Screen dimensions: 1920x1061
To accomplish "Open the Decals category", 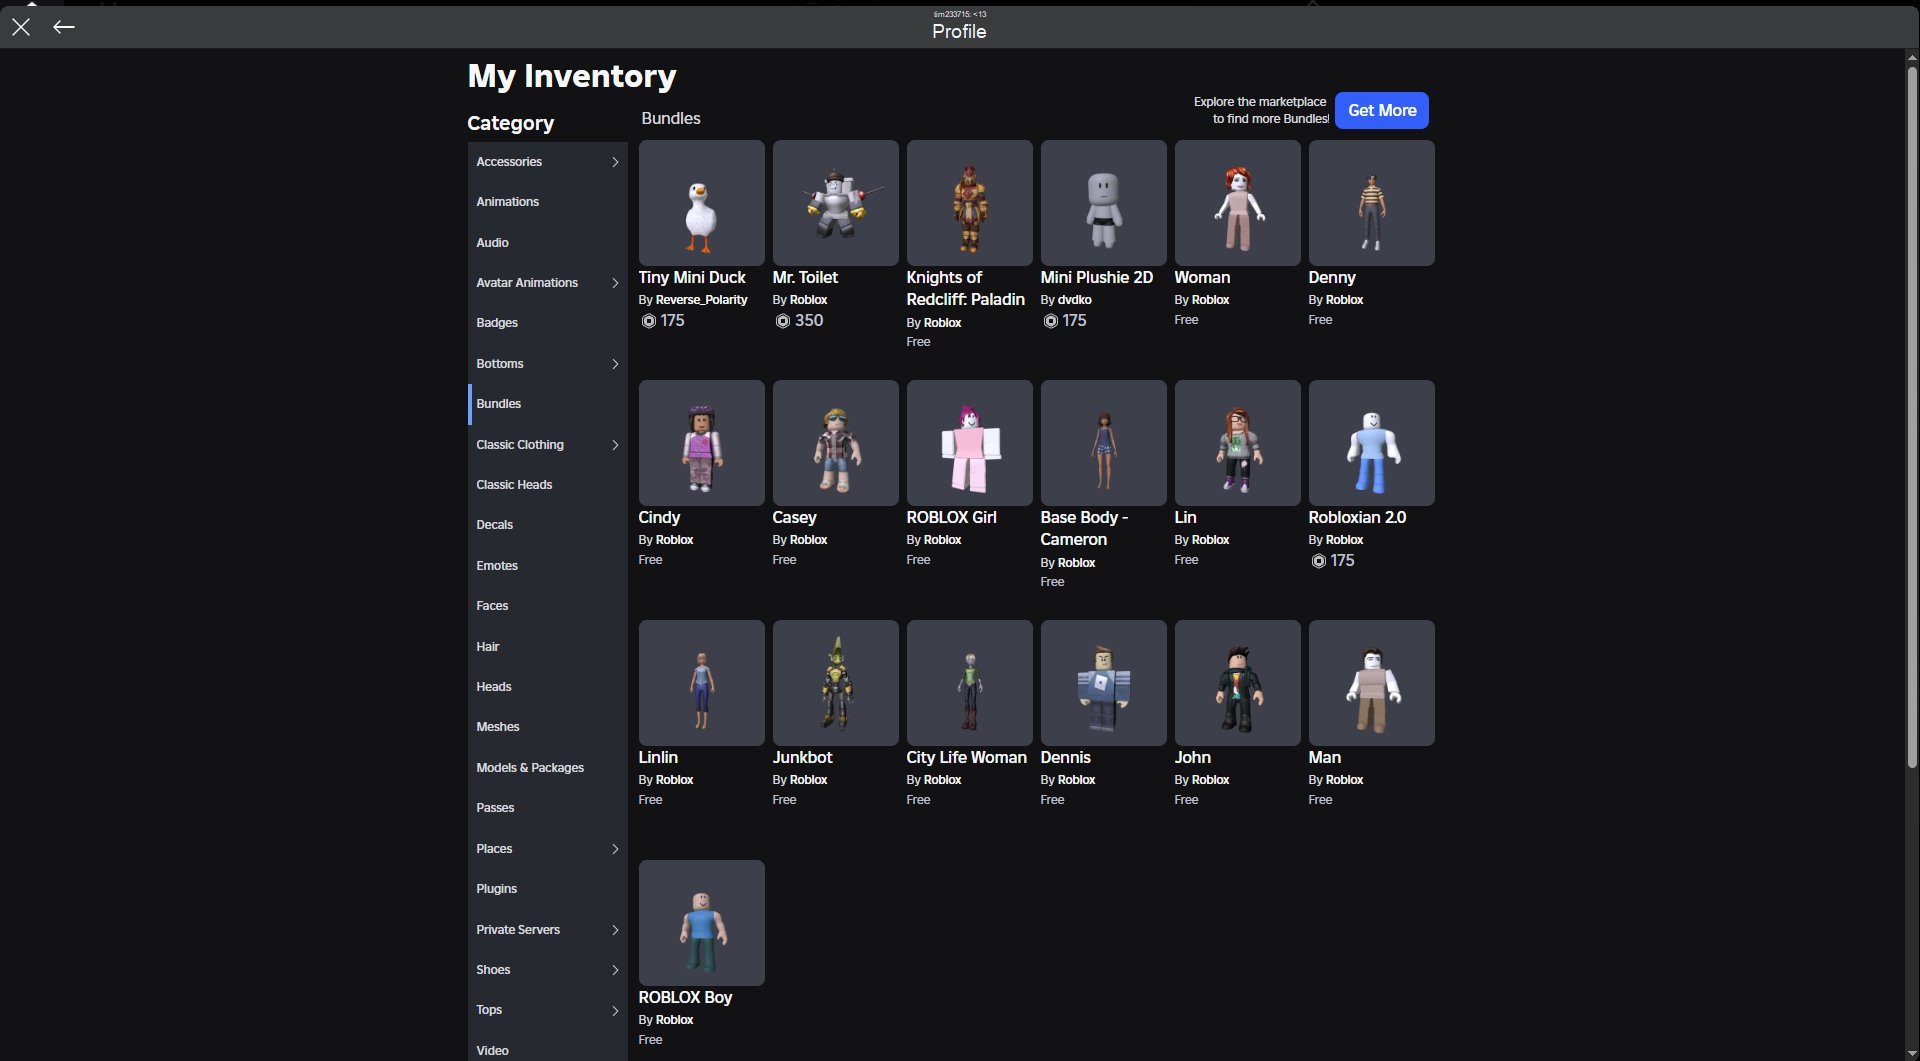I will point(547,525).
